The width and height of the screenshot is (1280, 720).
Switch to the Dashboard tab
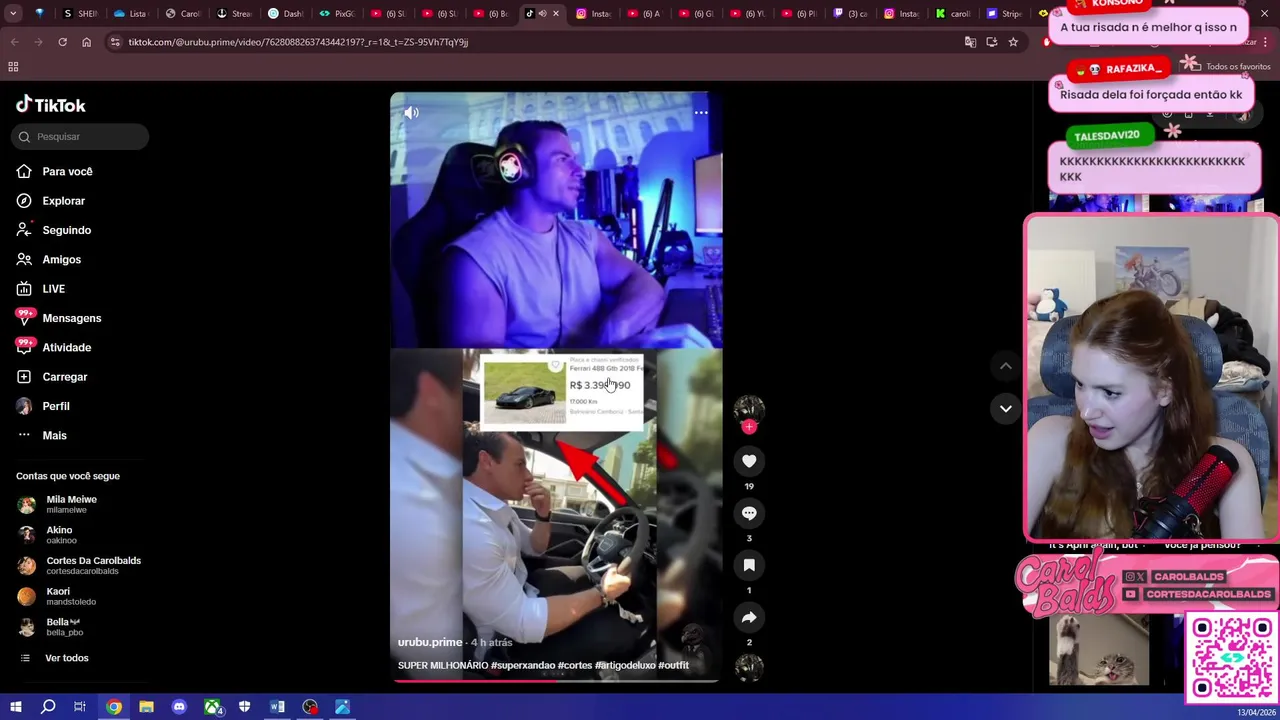pyautogui.click(x=286, y=14)
